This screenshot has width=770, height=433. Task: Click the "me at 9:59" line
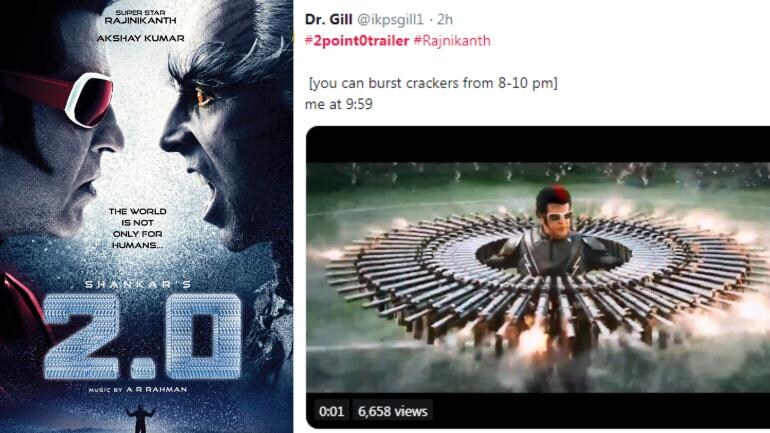[x=339, y=102]
